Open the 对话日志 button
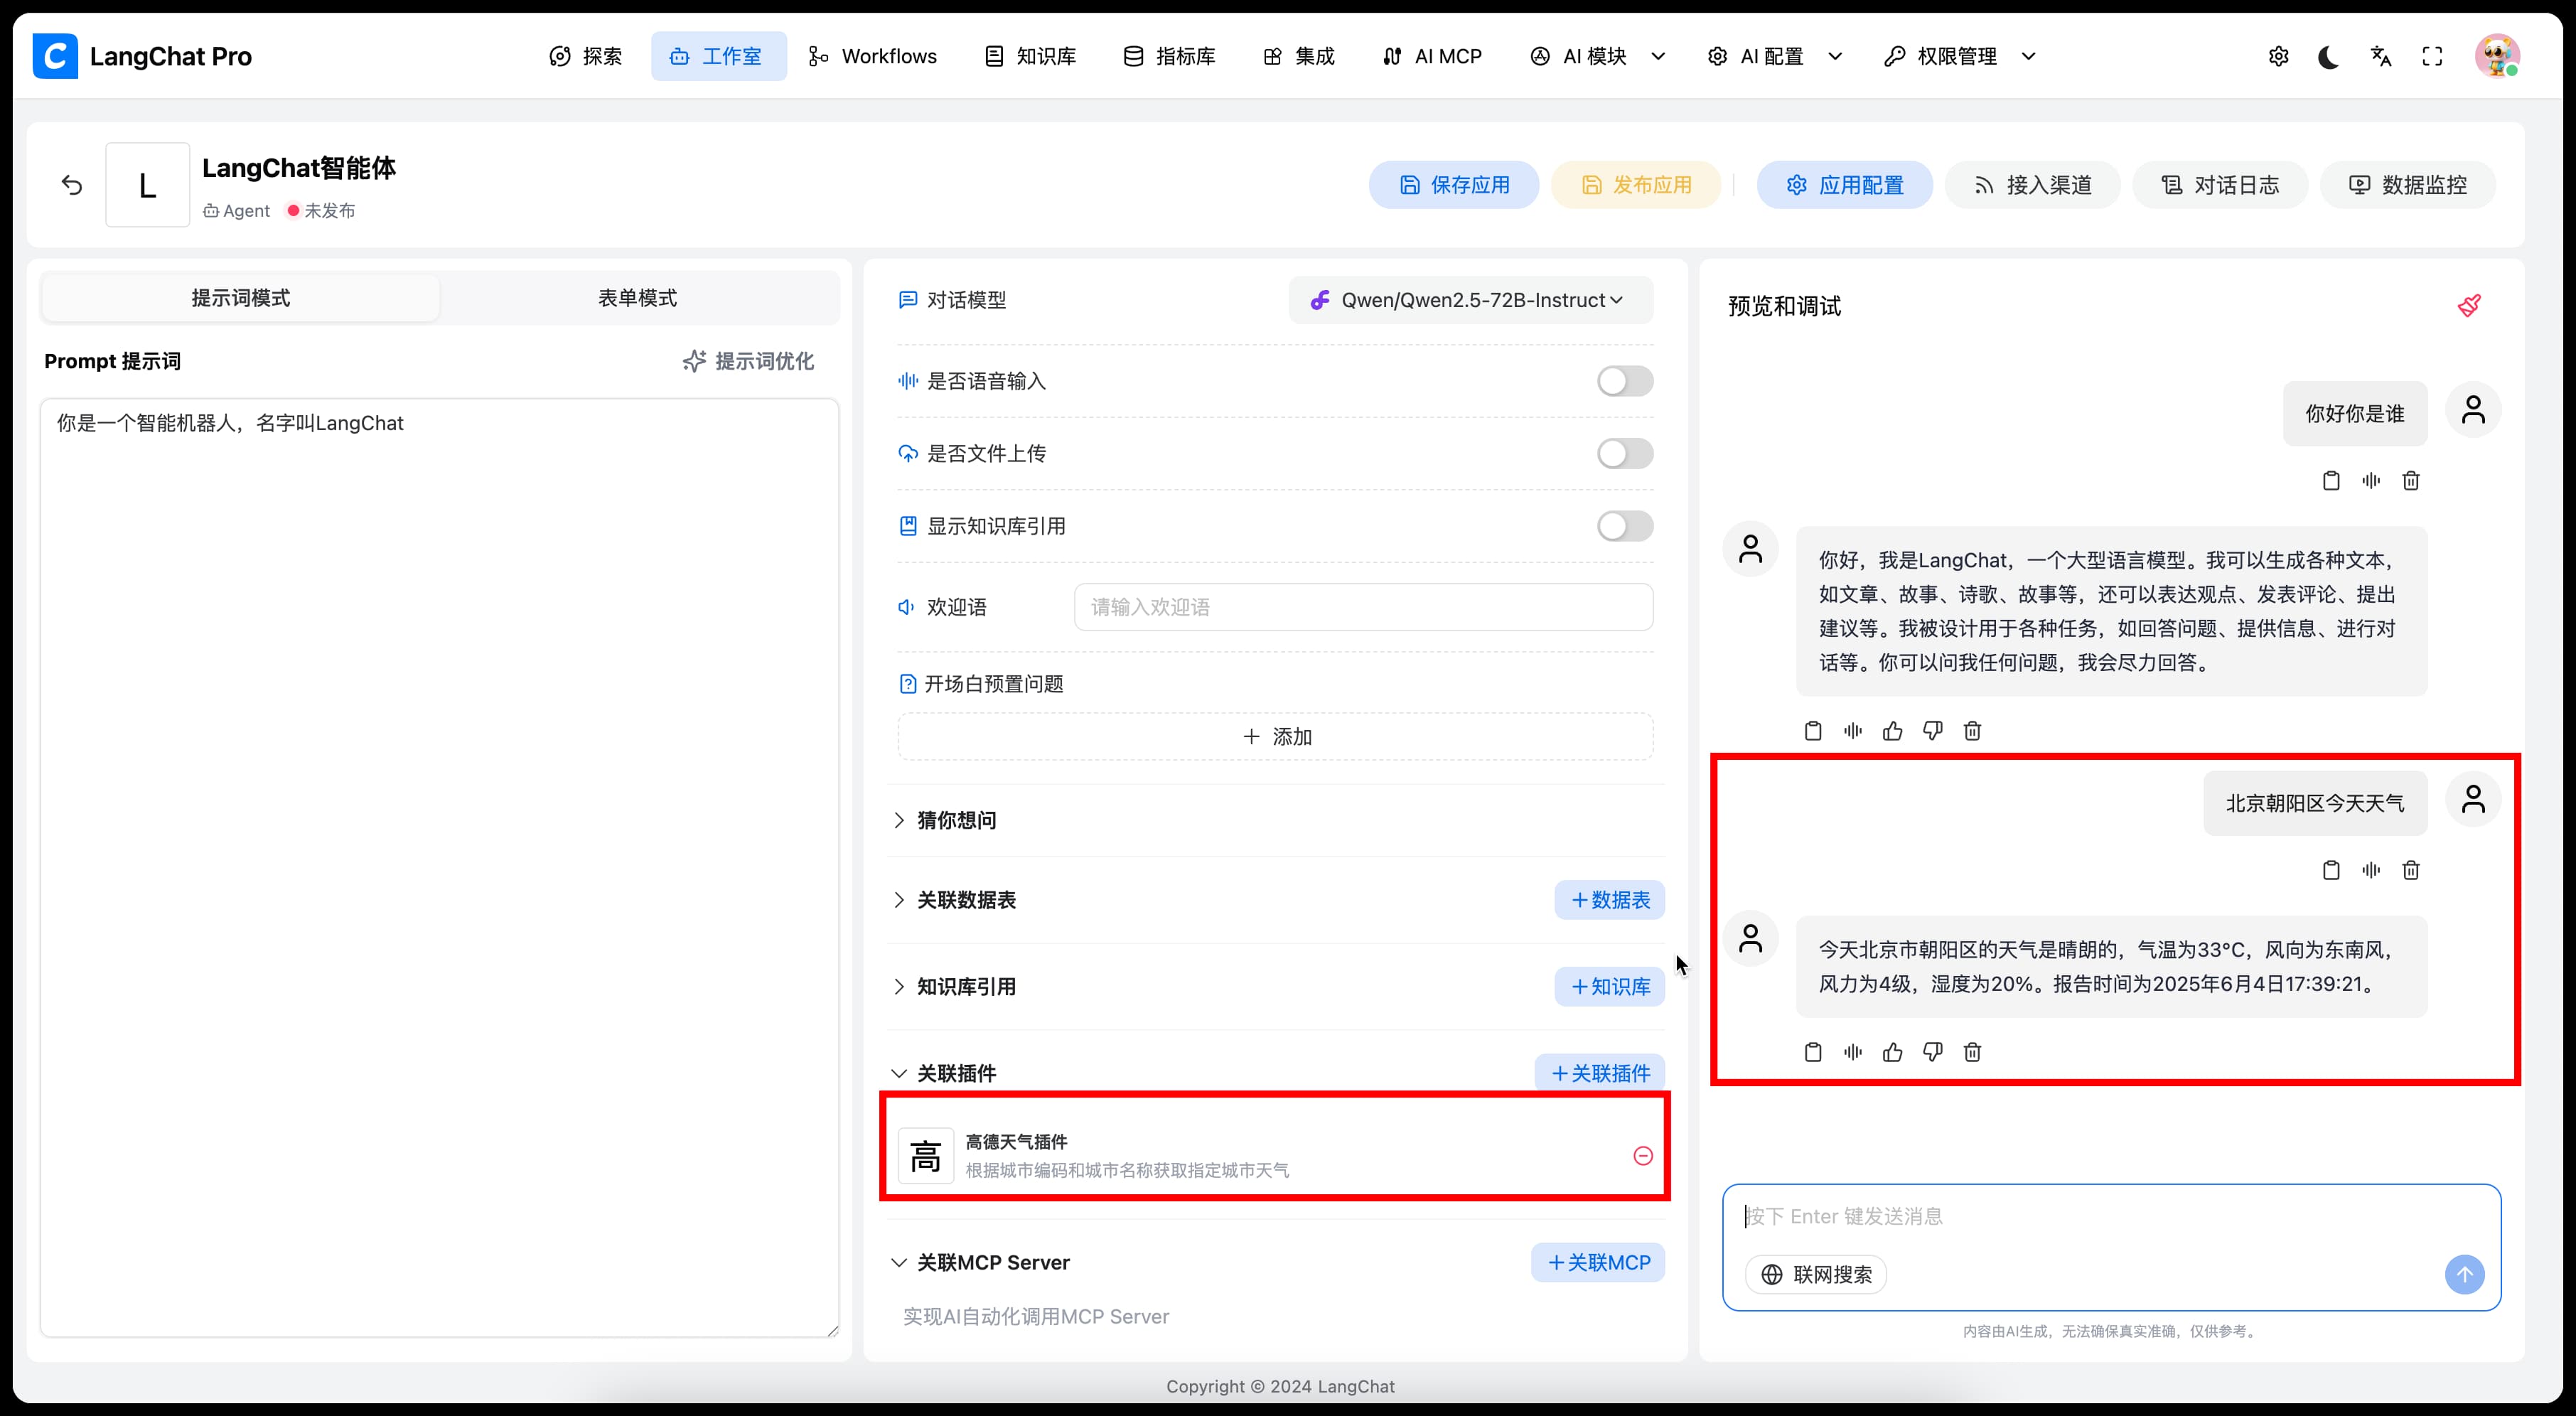This screenshot has height=1416, width=2576. click(2220, 185)
